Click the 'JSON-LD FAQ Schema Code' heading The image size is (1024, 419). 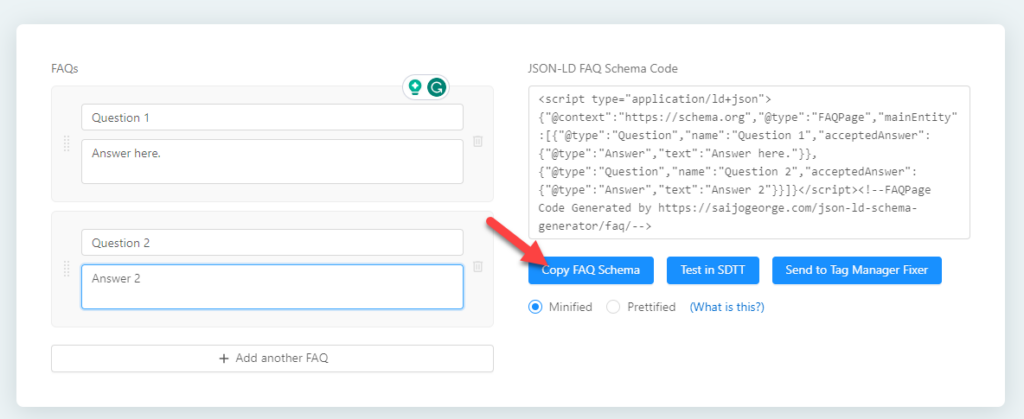[603, 68]
